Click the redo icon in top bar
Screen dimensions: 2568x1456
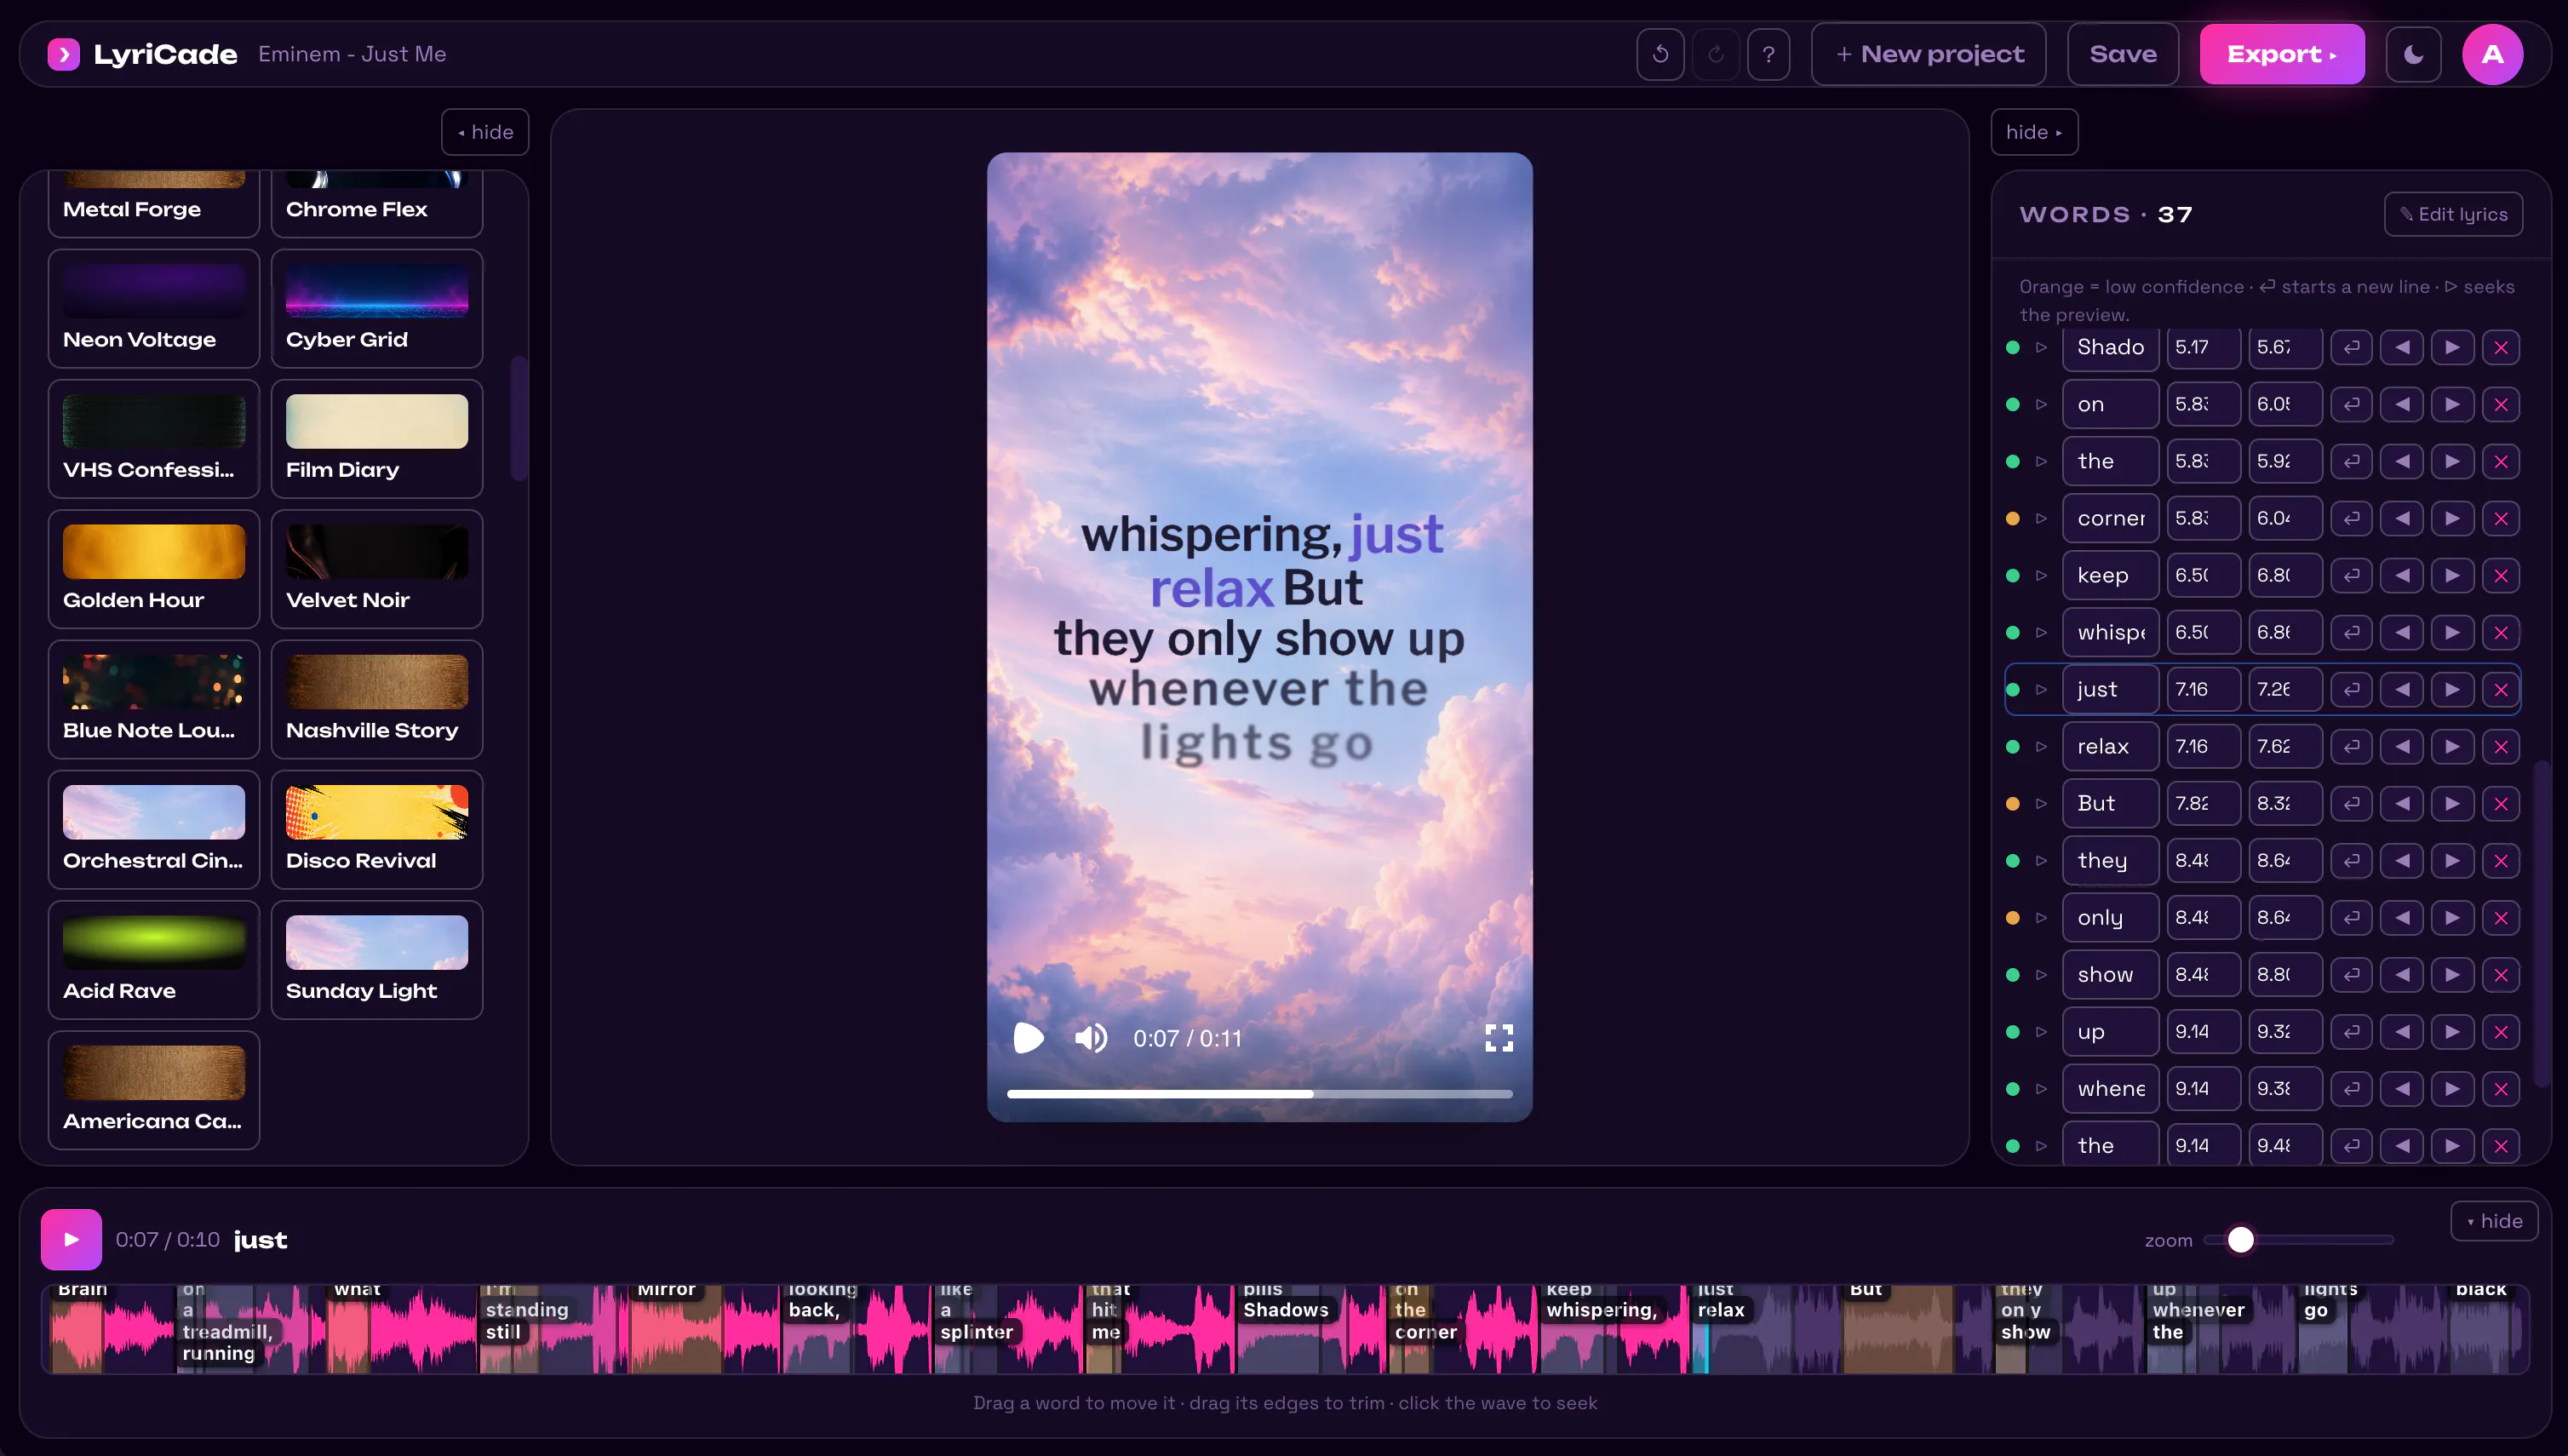pos(1715,54)
